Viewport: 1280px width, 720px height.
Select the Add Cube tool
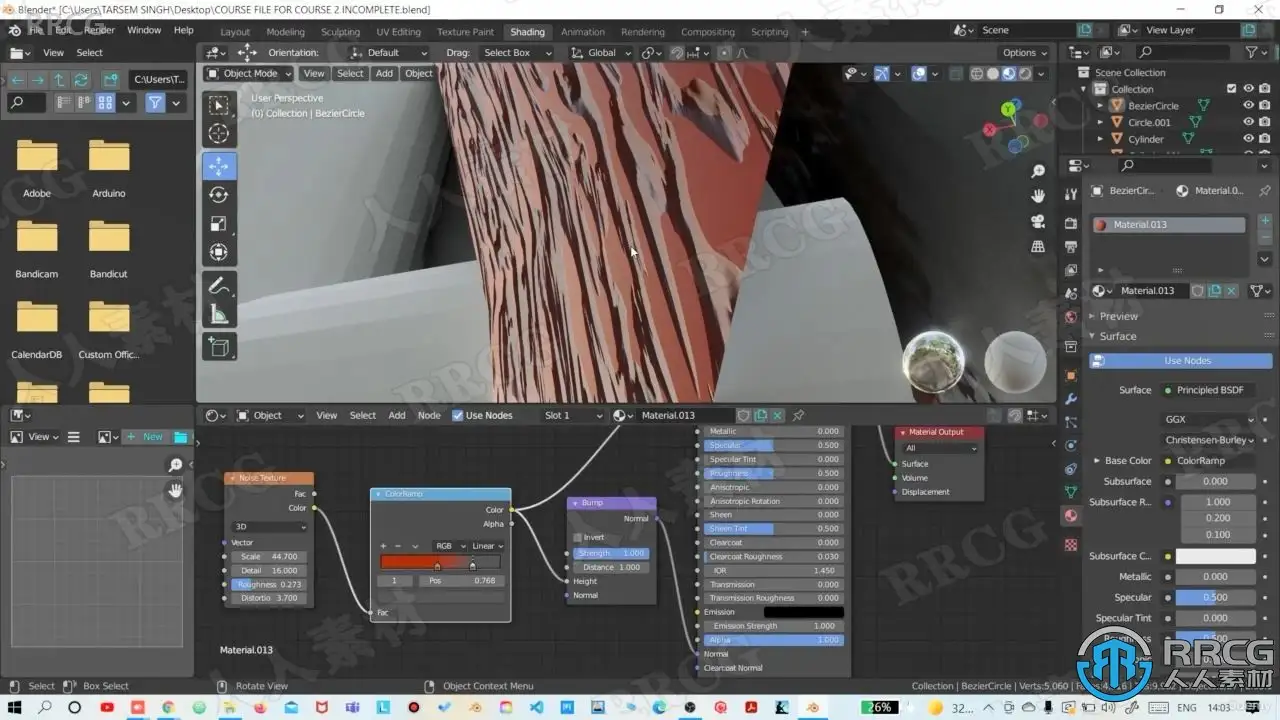[x=219, y=347]
